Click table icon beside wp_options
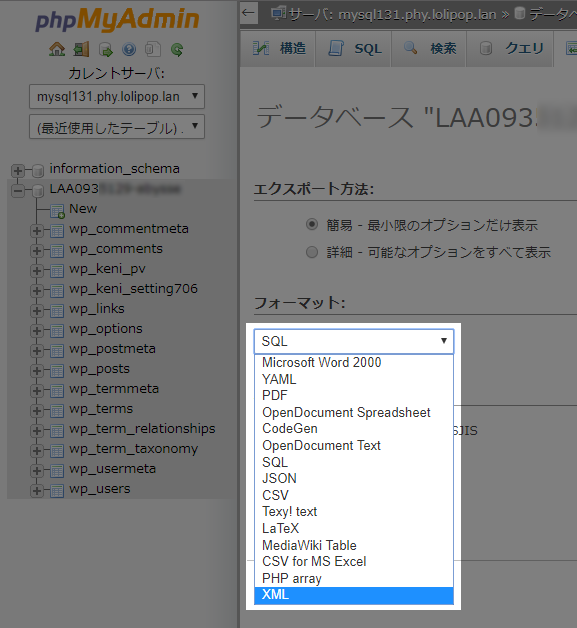The width and height of the screenshot is (577, 628). (57, 331)
